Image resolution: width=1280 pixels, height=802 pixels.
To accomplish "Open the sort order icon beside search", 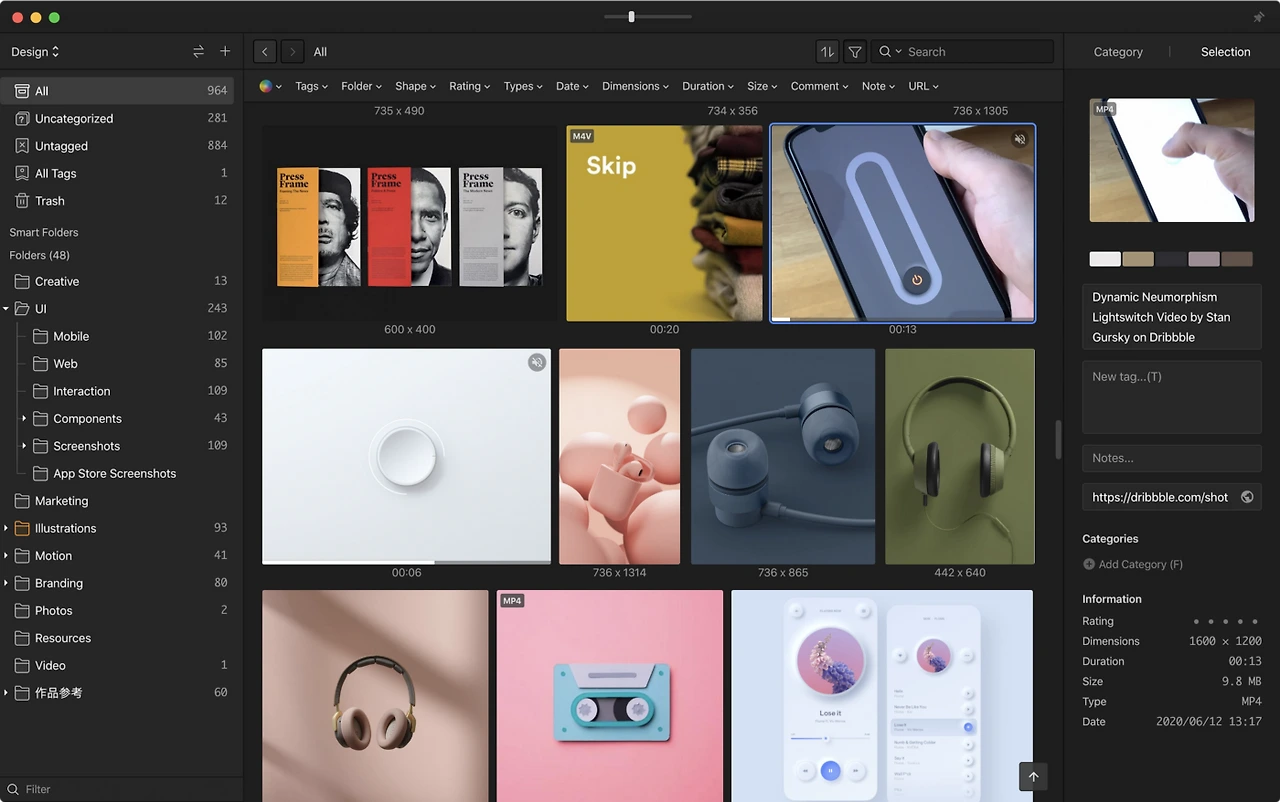I will 827,52.
